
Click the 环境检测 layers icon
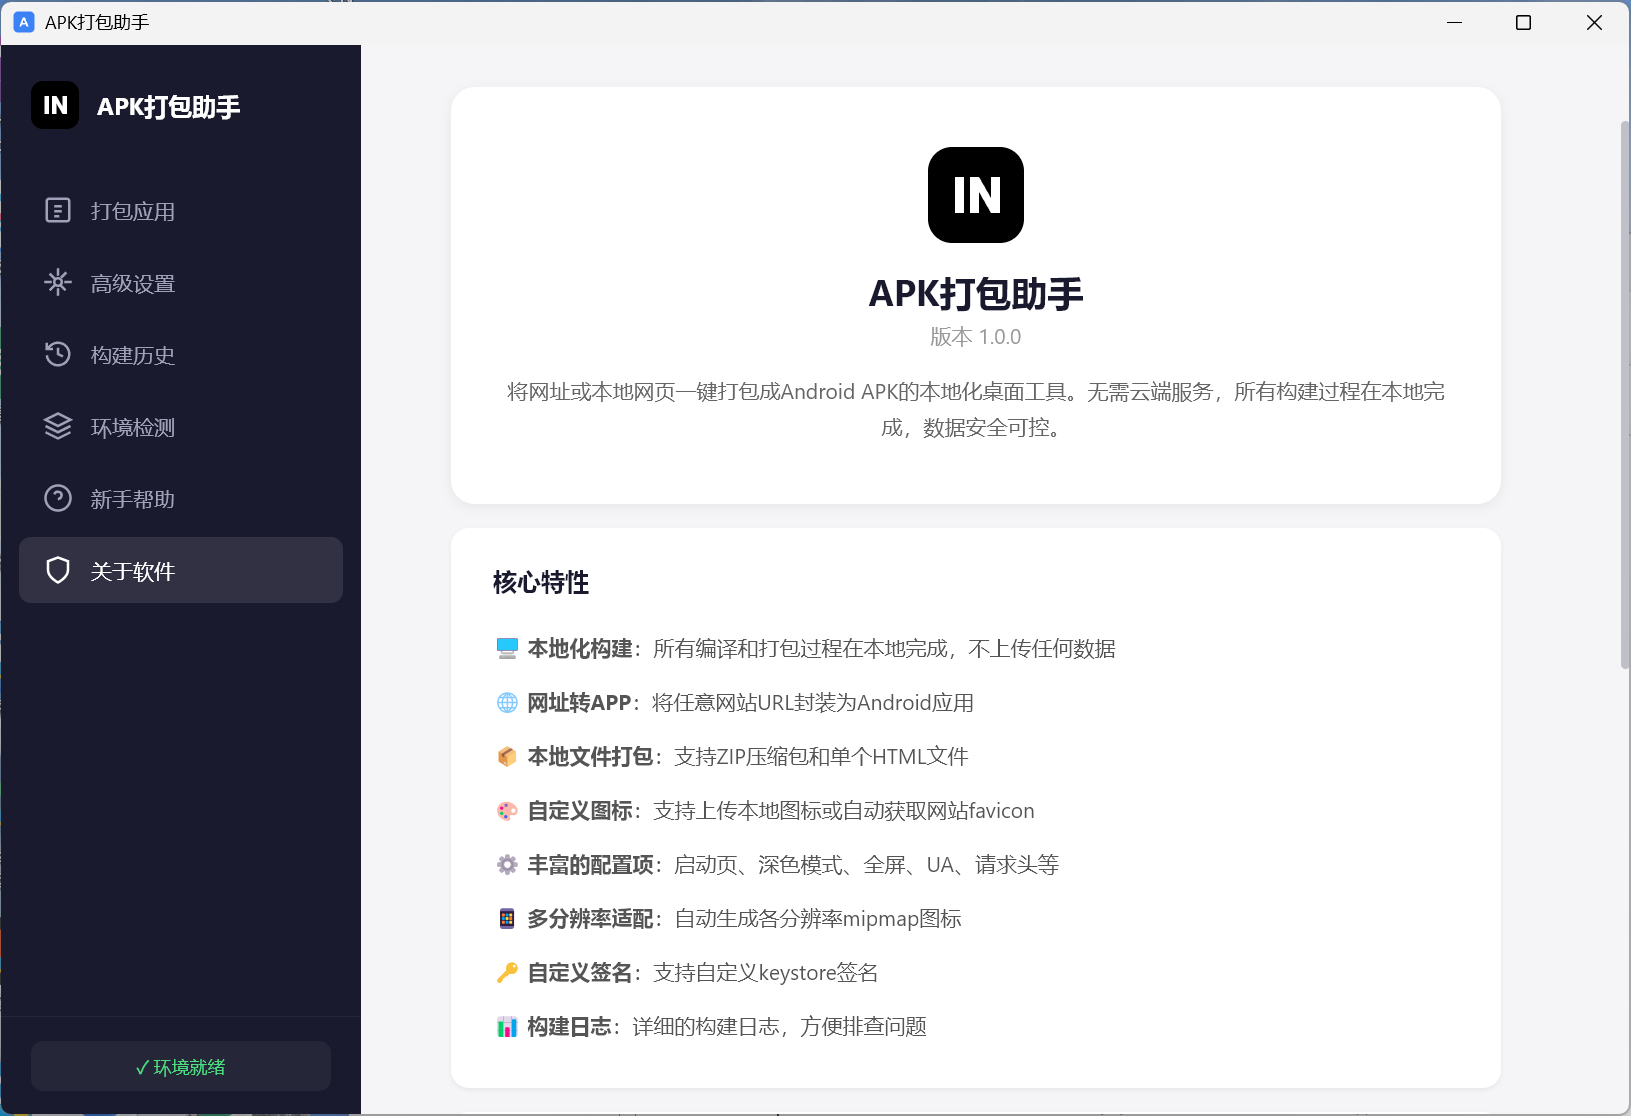(58, 426)
